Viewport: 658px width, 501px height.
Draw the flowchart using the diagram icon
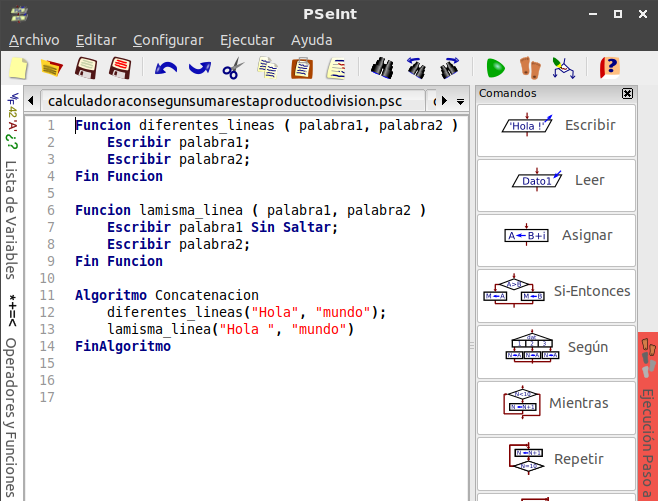pyautogui.click(x=564, y=68)
